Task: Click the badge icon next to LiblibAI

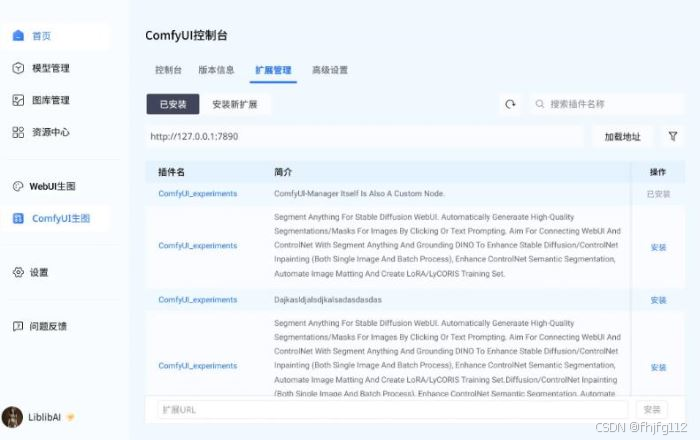Action: 70,417
